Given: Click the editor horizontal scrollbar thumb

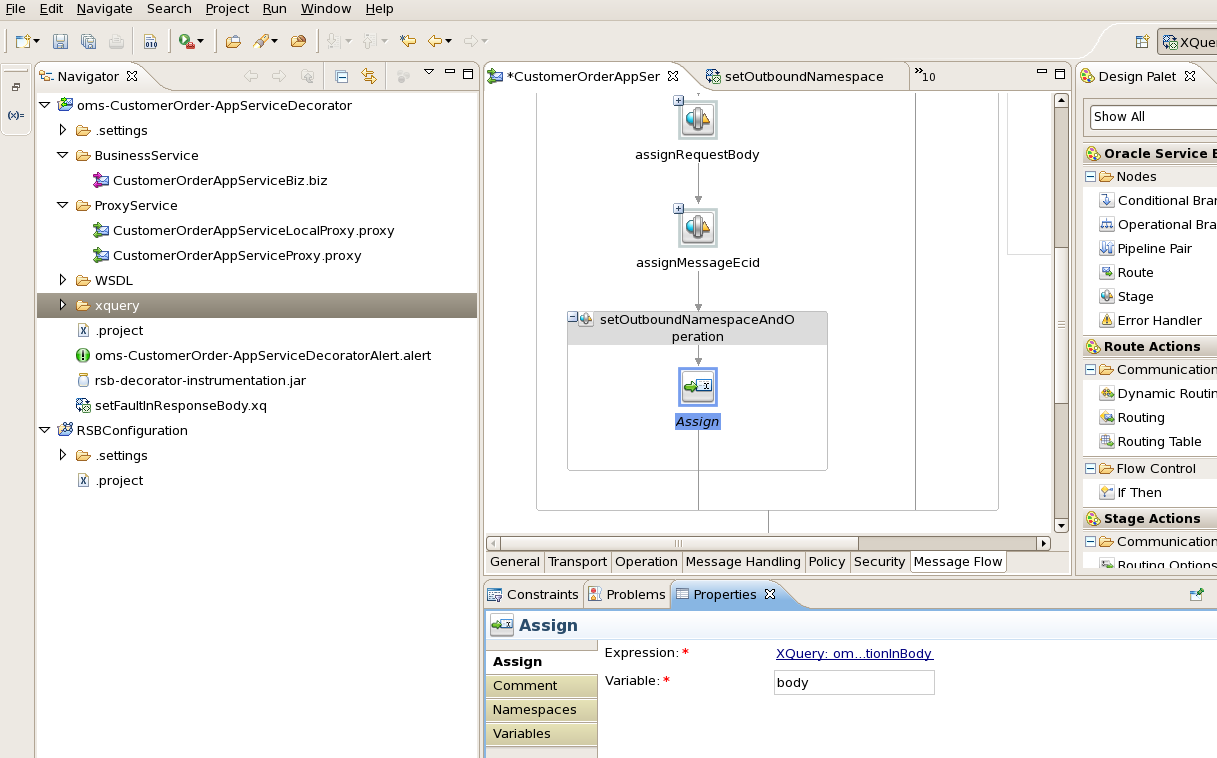Looking at the screenshot, I should [678, 543].
